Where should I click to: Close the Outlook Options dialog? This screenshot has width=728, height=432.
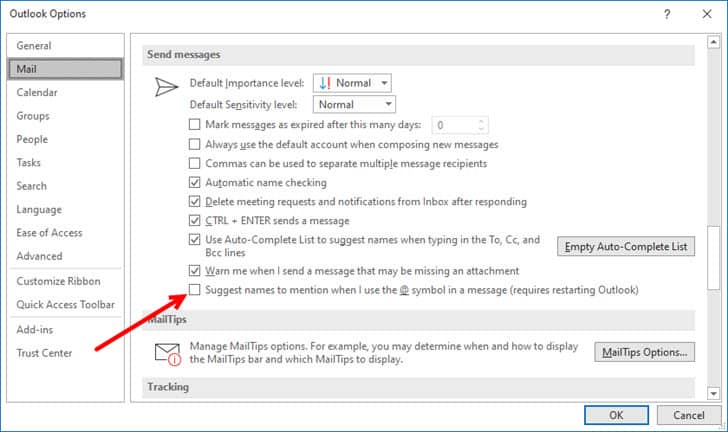tap(707, 14)
